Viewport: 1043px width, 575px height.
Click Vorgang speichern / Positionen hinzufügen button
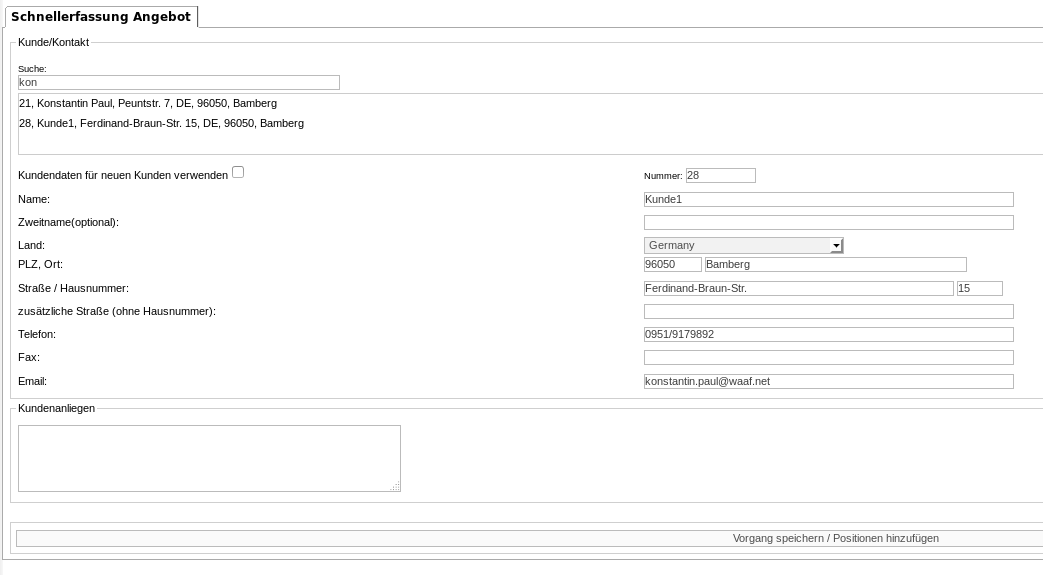point(529,538)
